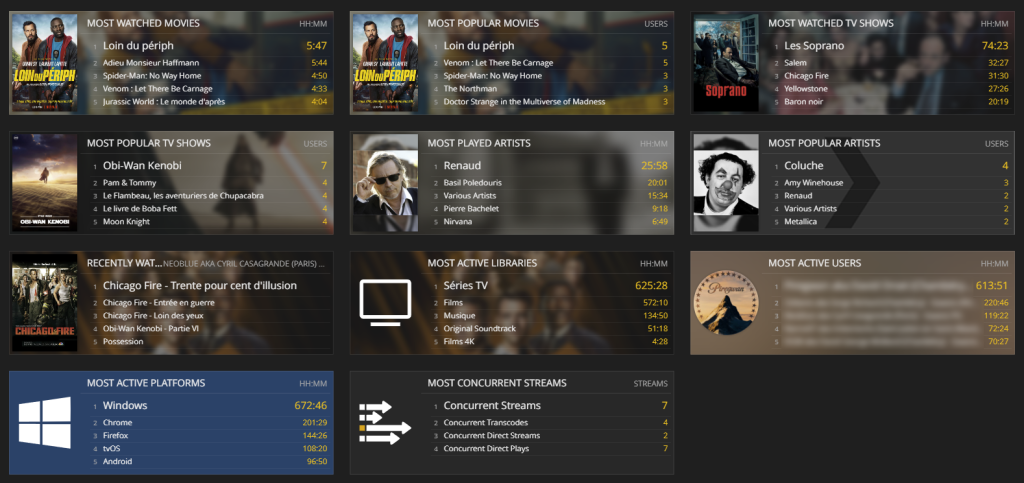
Task: Select Le livre de Boba Fett
Action: pyautogui.click(x=140, y=209)
